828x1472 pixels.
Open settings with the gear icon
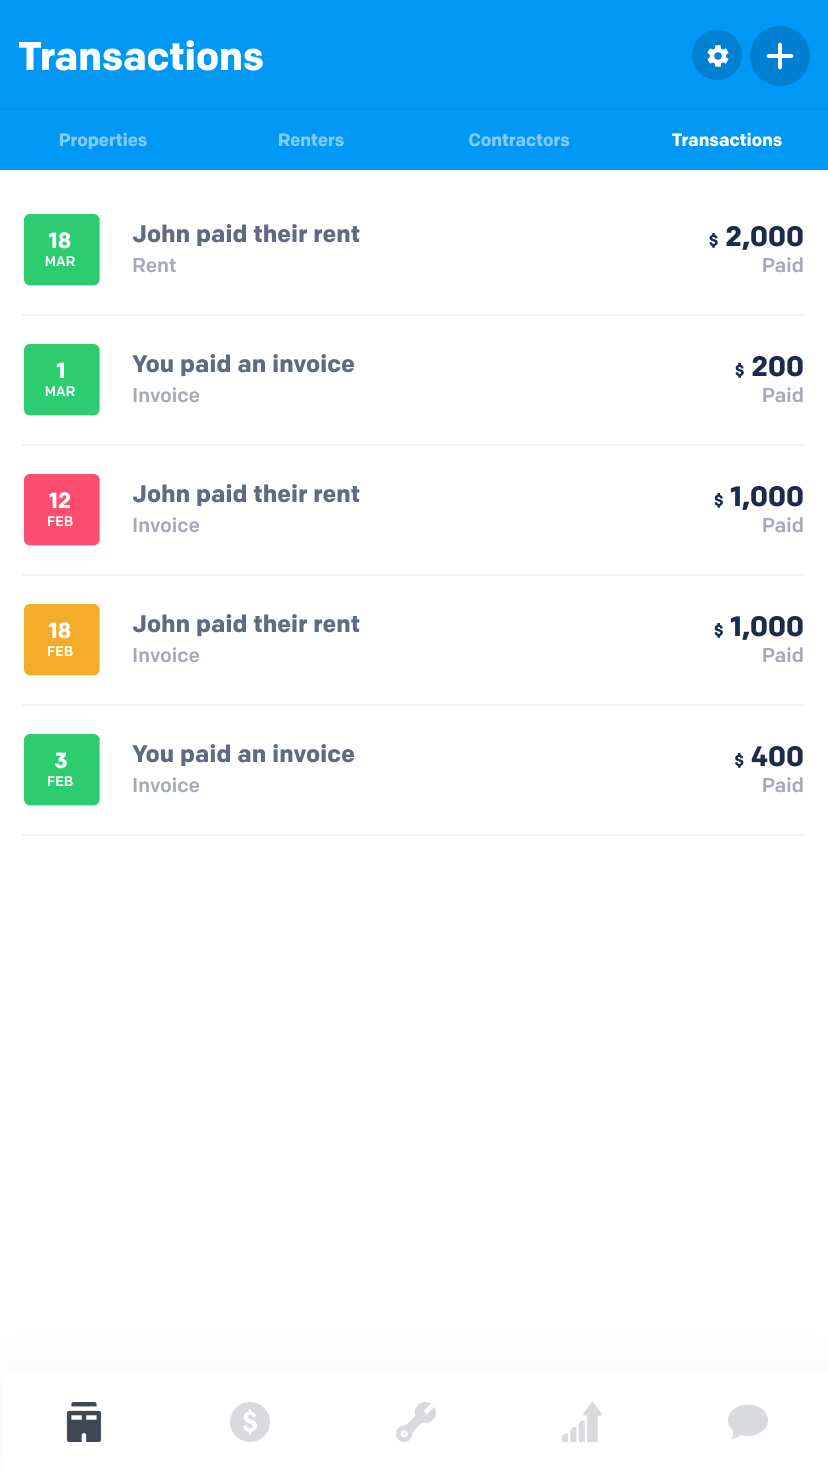pyautogui.click(x=717, y=56)
